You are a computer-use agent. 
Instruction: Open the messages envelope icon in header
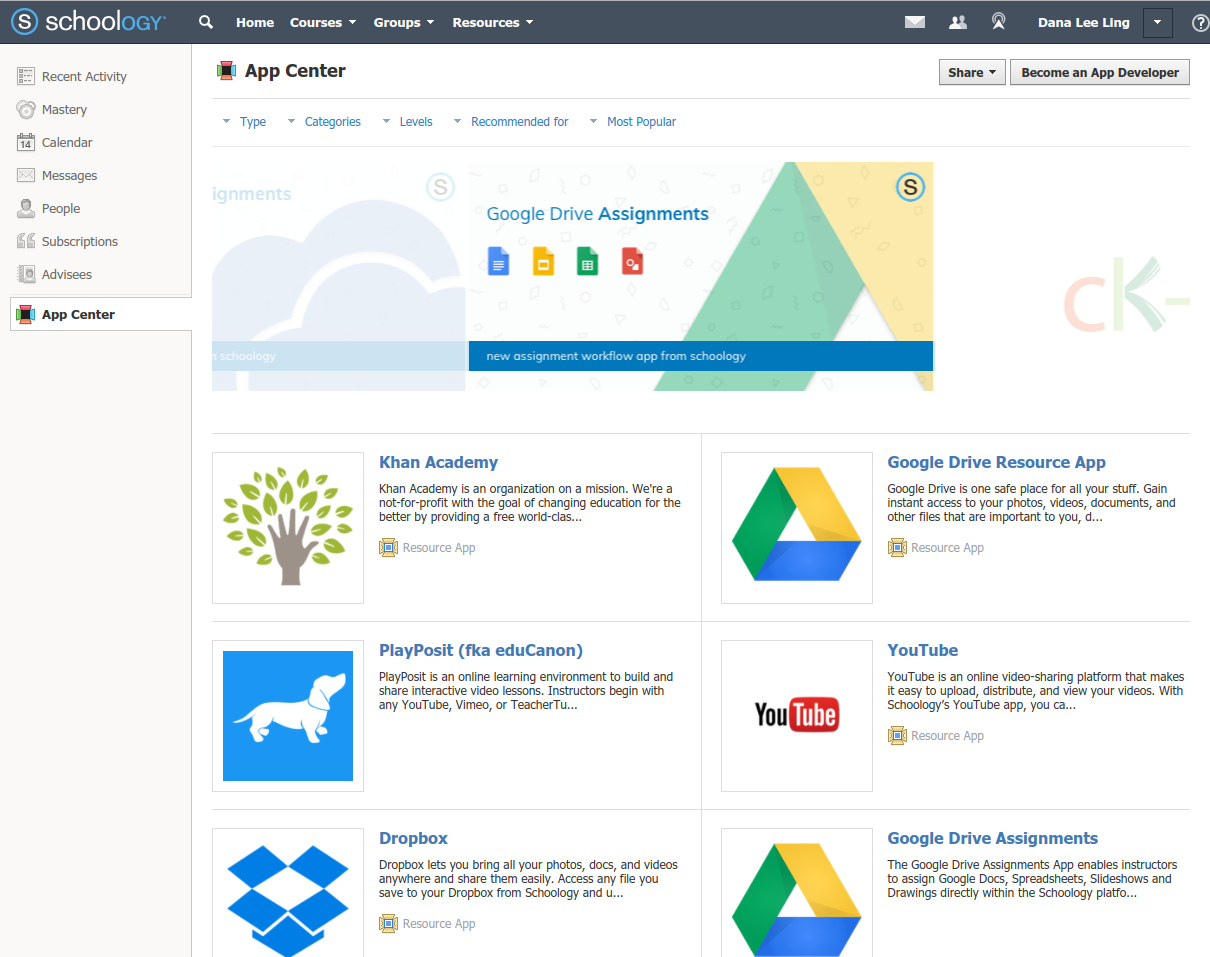(x=915, y=22)
